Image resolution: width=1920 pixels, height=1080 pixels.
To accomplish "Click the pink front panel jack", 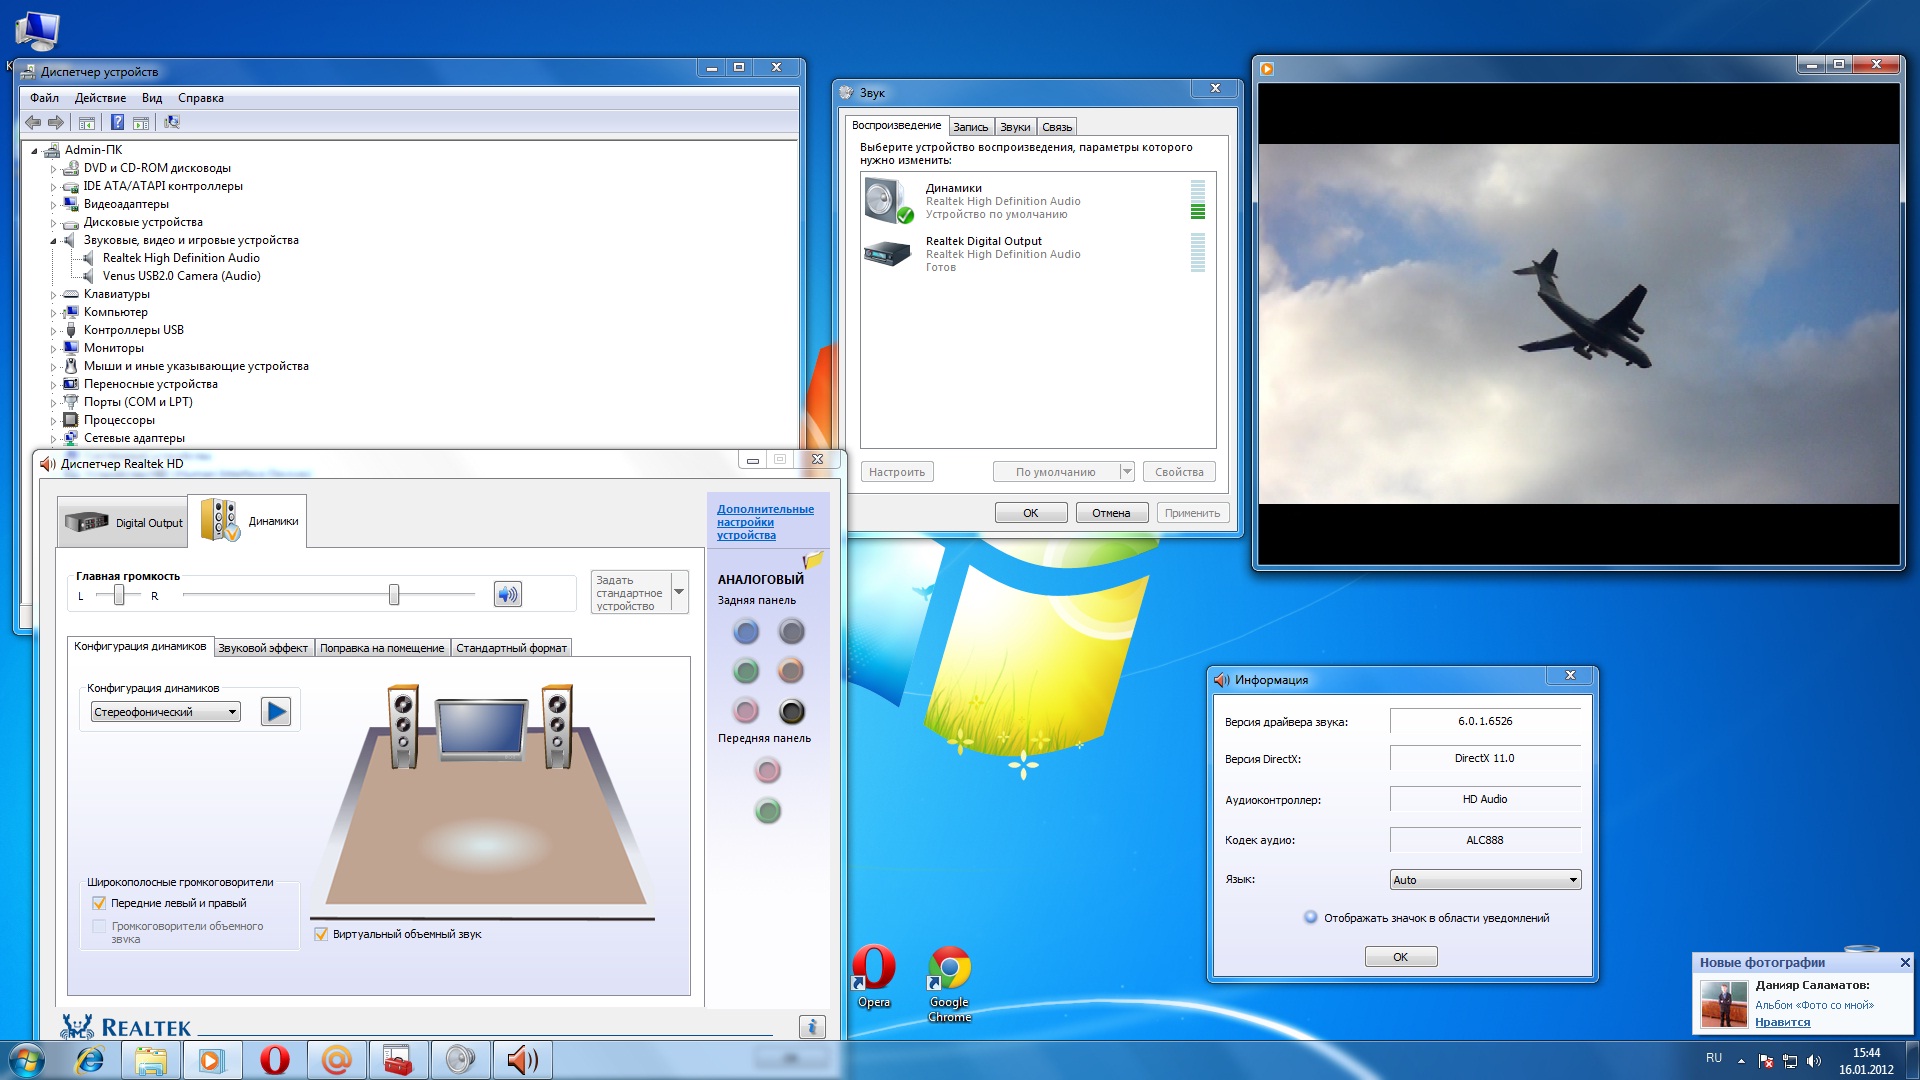I will pos(768,770).
